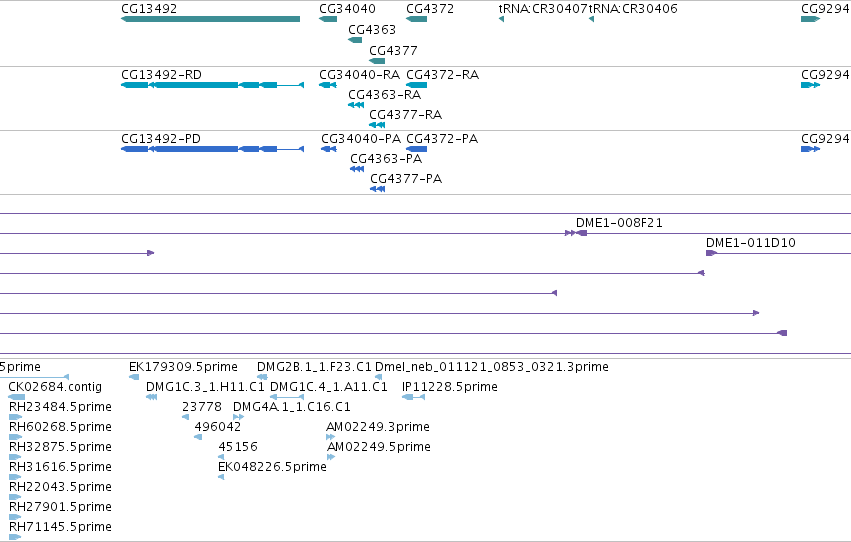851x542 pixels.
Task: Click the RH22043.5prime EST label
Action: pyautogui.click(x=60, y=488)
